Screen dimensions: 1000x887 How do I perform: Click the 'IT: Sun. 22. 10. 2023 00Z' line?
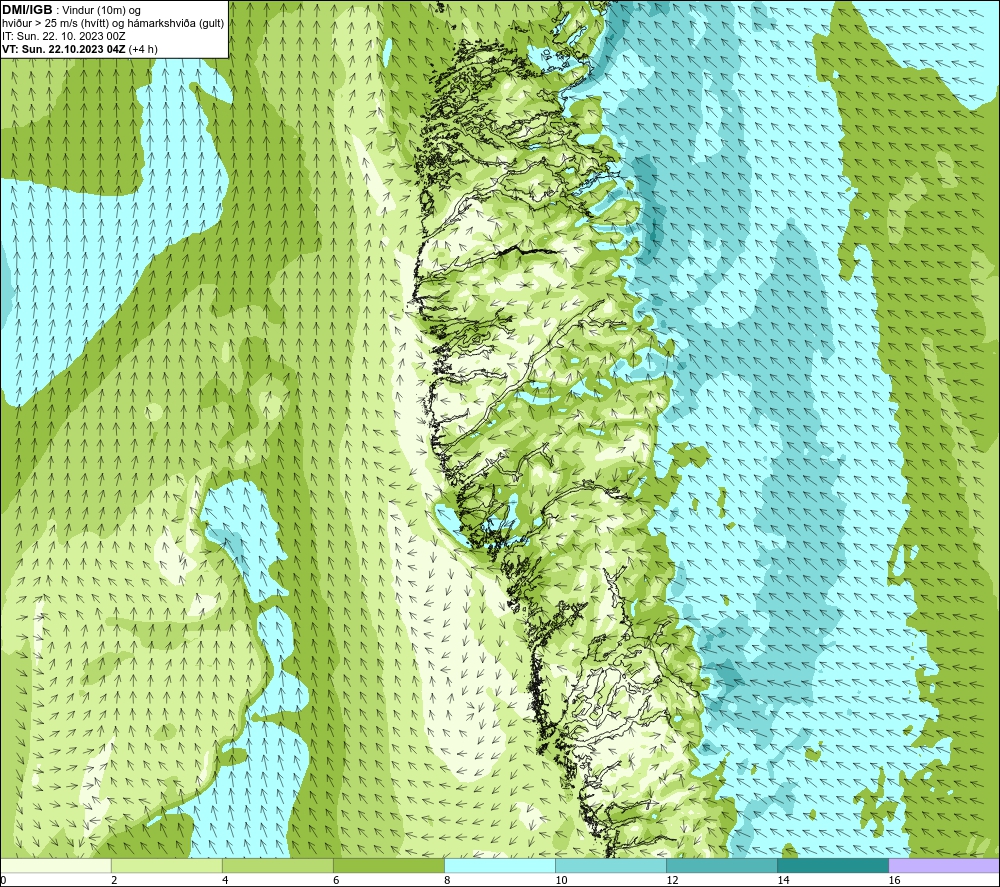coord(64,36)
